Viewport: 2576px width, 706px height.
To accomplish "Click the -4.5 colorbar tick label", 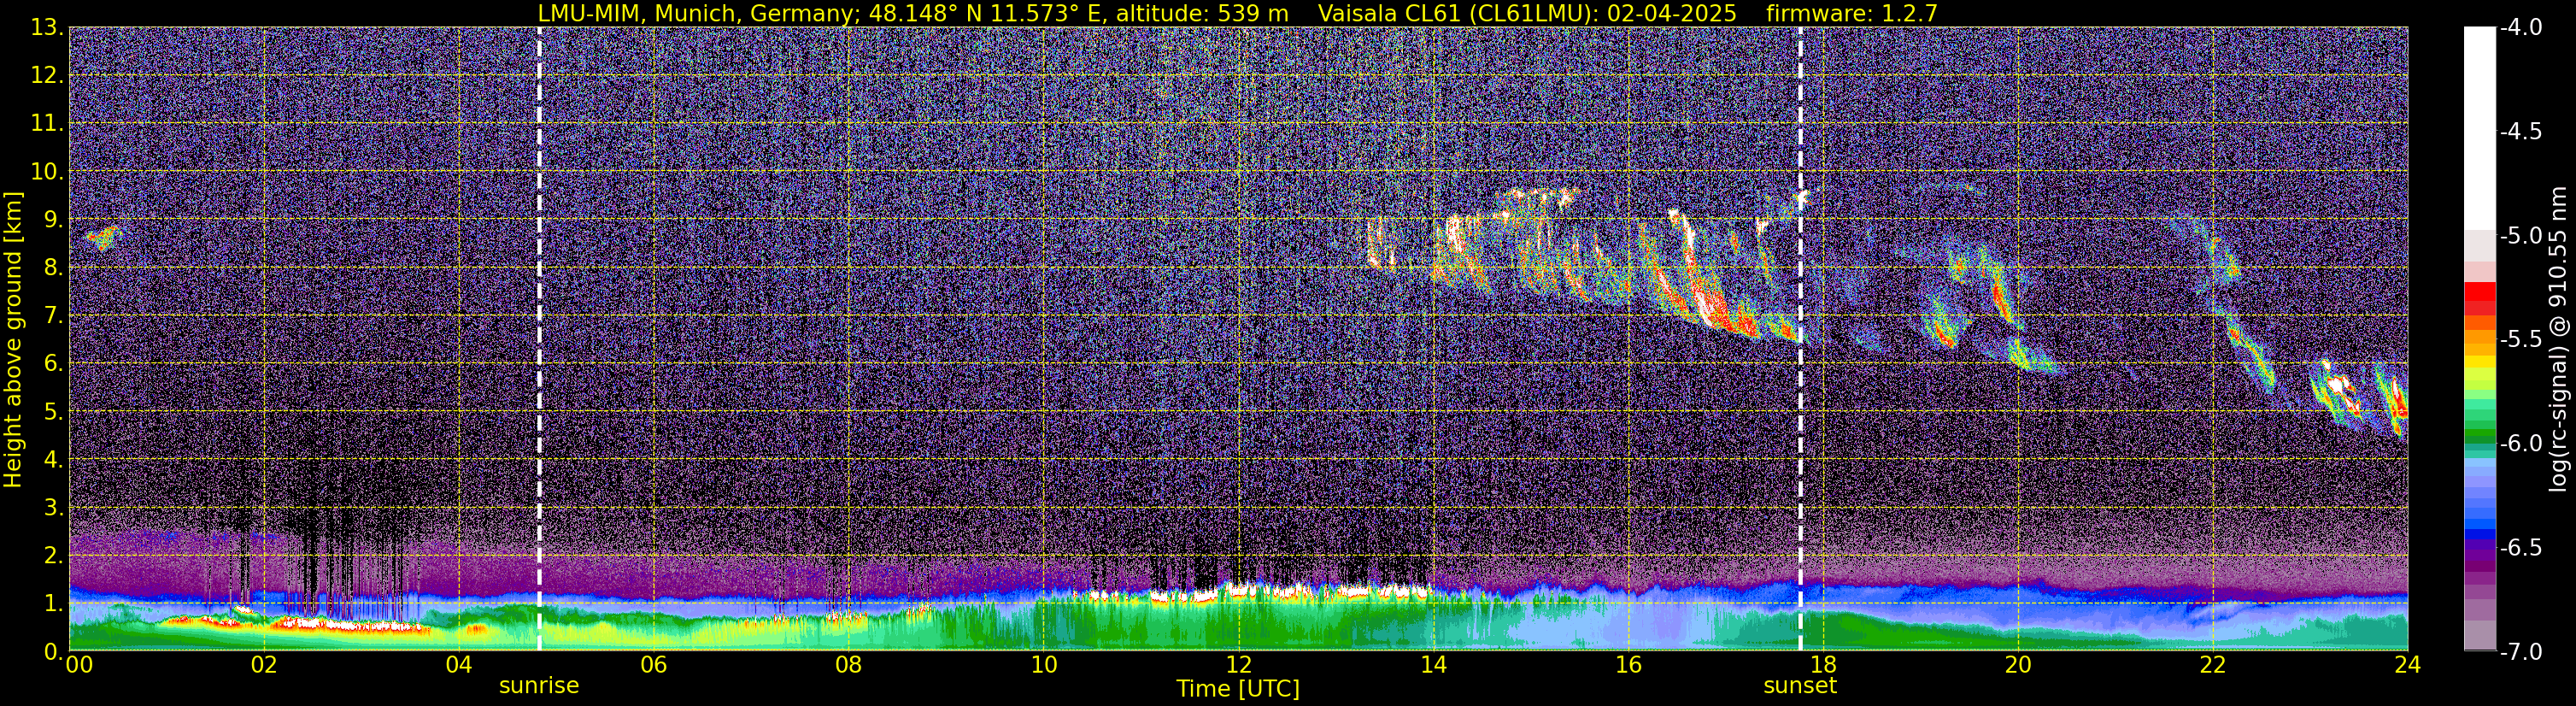I will coord(2521,132).
